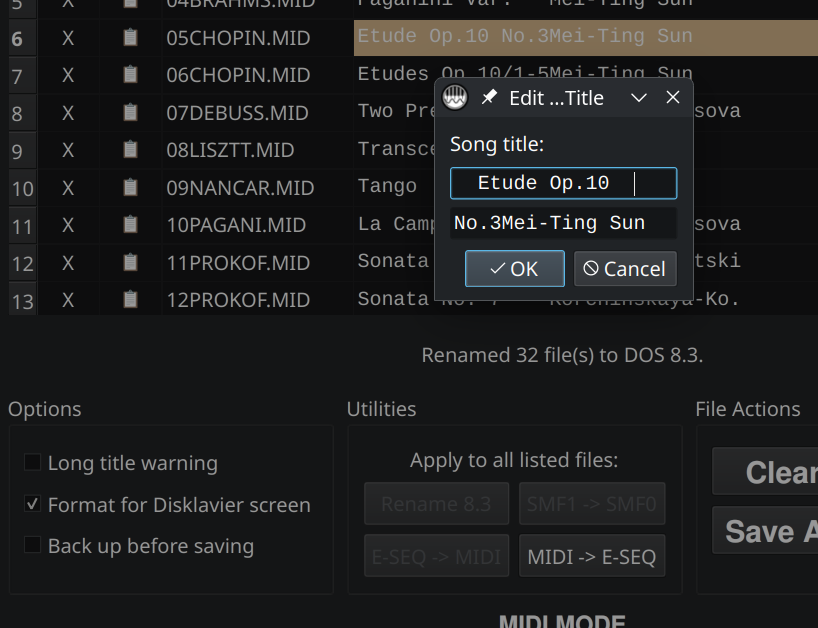Uncheck Format for Disklavier screen
Viewport: 818px width, 628px height.
coord(33,505)
